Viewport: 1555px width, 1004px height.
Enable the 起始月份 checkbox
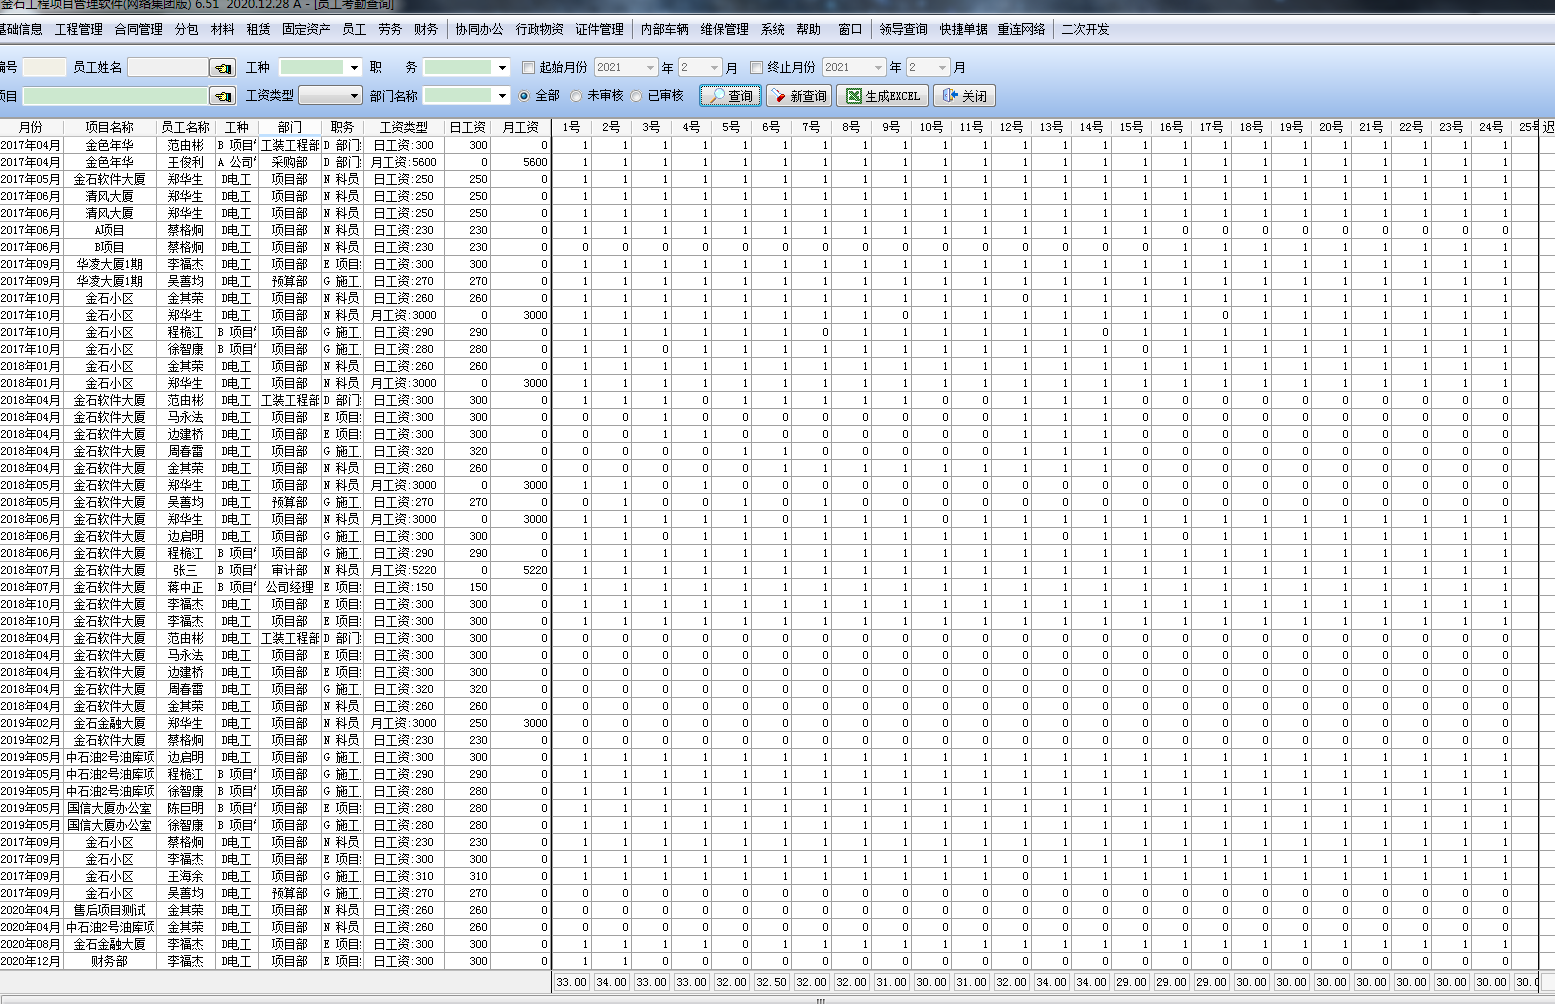click(x=529, y=68)
